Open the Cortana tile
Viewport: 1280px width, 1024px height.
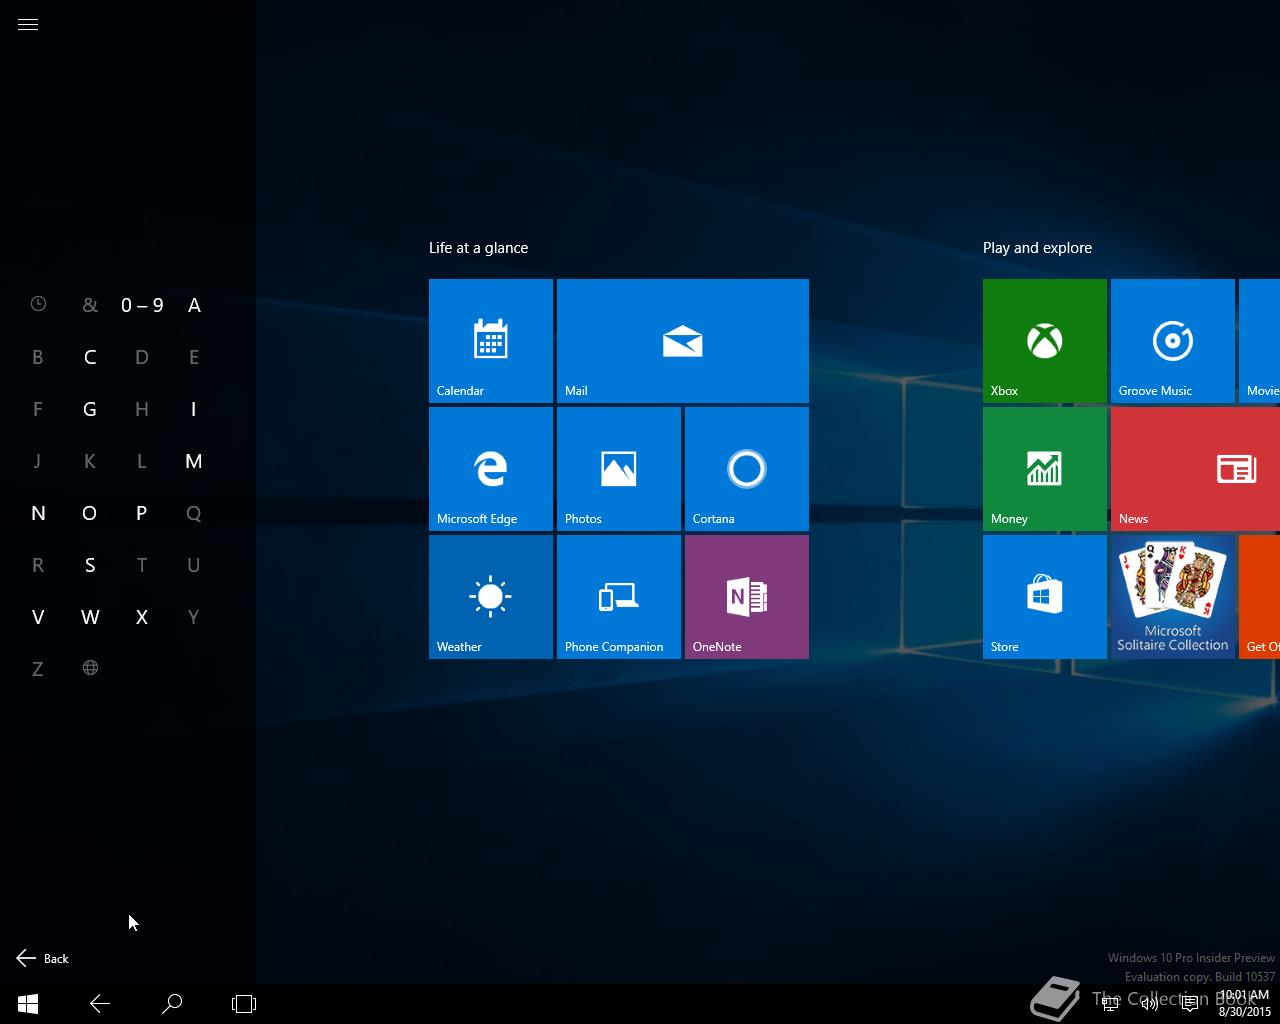[x=747, y=469]
